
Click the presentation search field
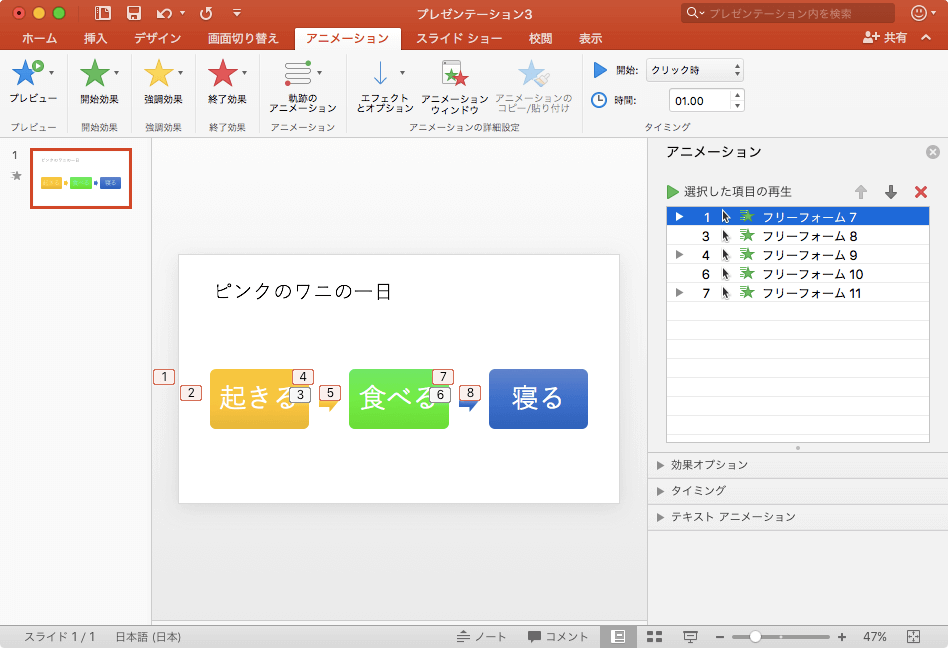point(788,13)
